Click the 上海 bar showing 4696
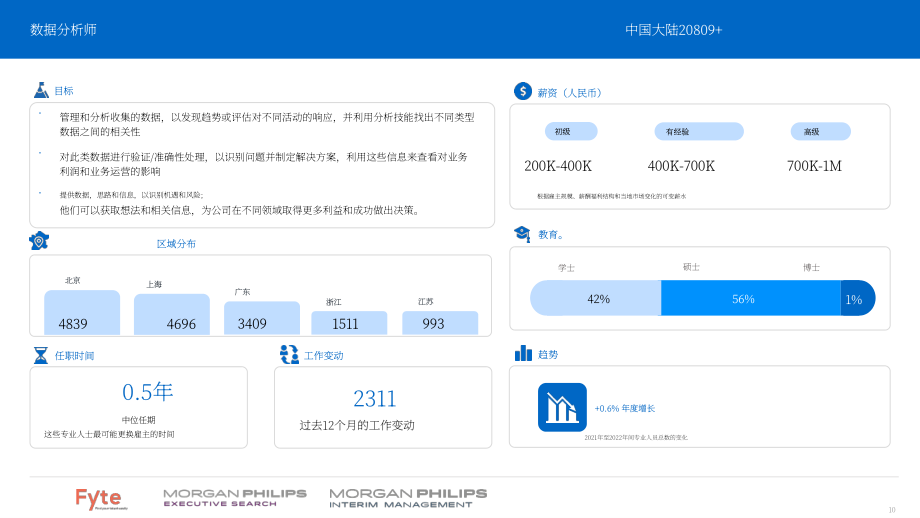The image size is (920, 518). coord(172,314)
